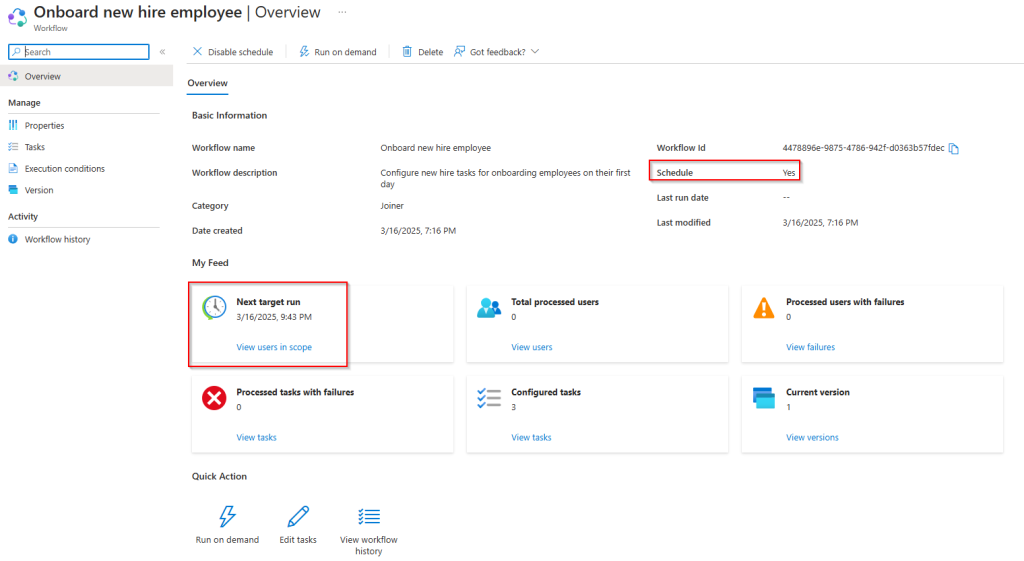Open Workflow history under Activity
This screenshot has height=561, width=1024.
click(57, 240)
